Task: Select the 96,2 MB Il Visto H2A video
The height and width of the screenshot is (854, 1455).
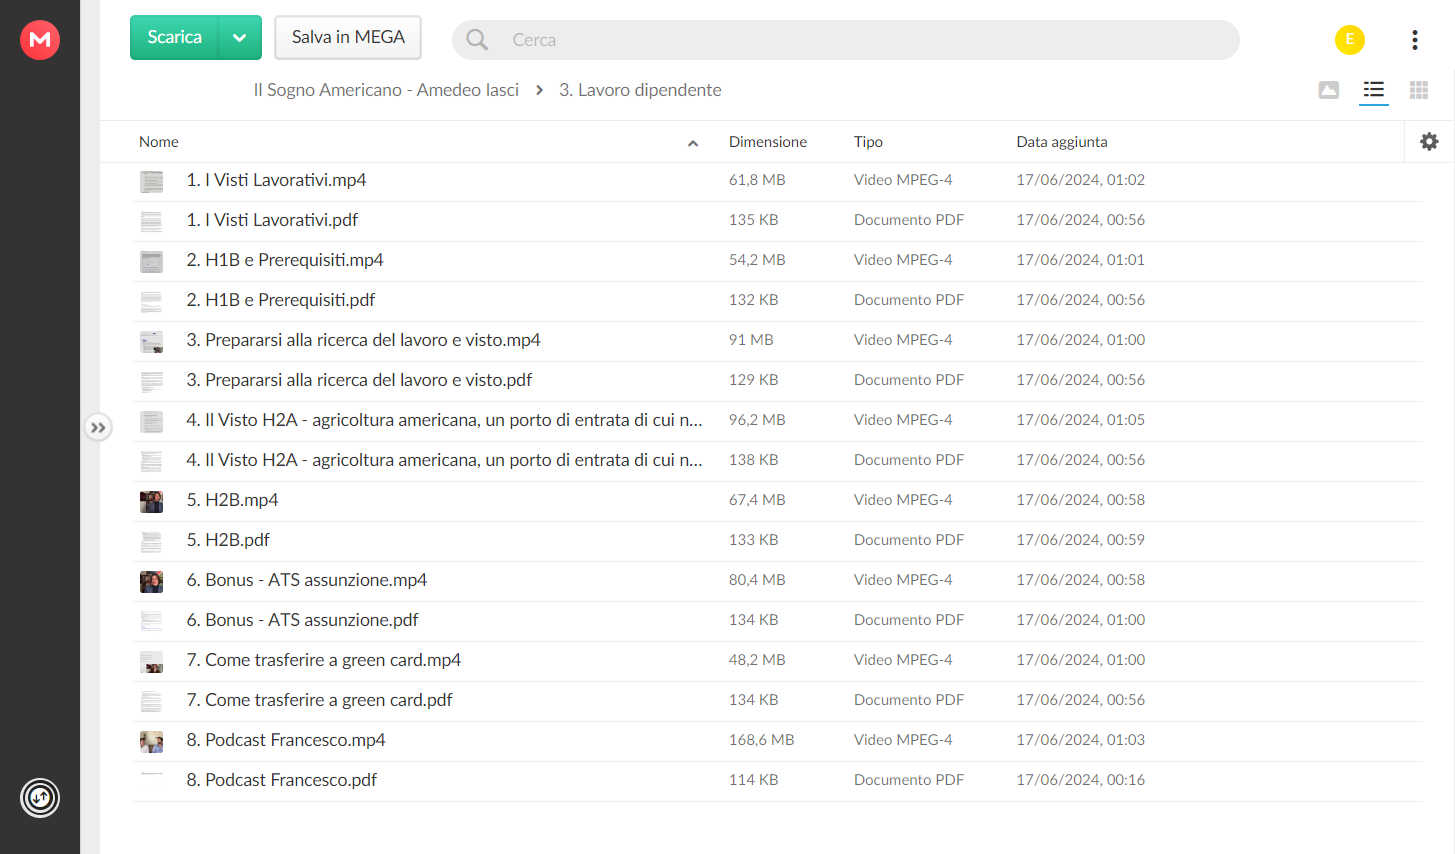Action: click(x=778, y=421)
